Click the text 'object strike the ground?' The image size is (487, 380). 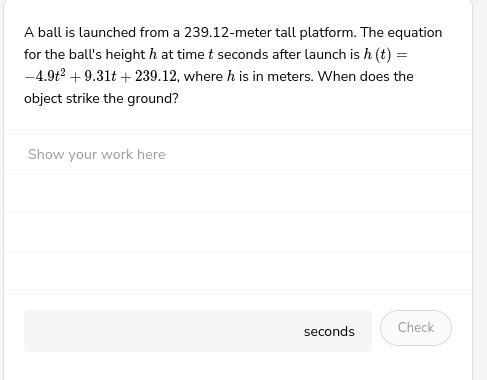tap(101, 99)
